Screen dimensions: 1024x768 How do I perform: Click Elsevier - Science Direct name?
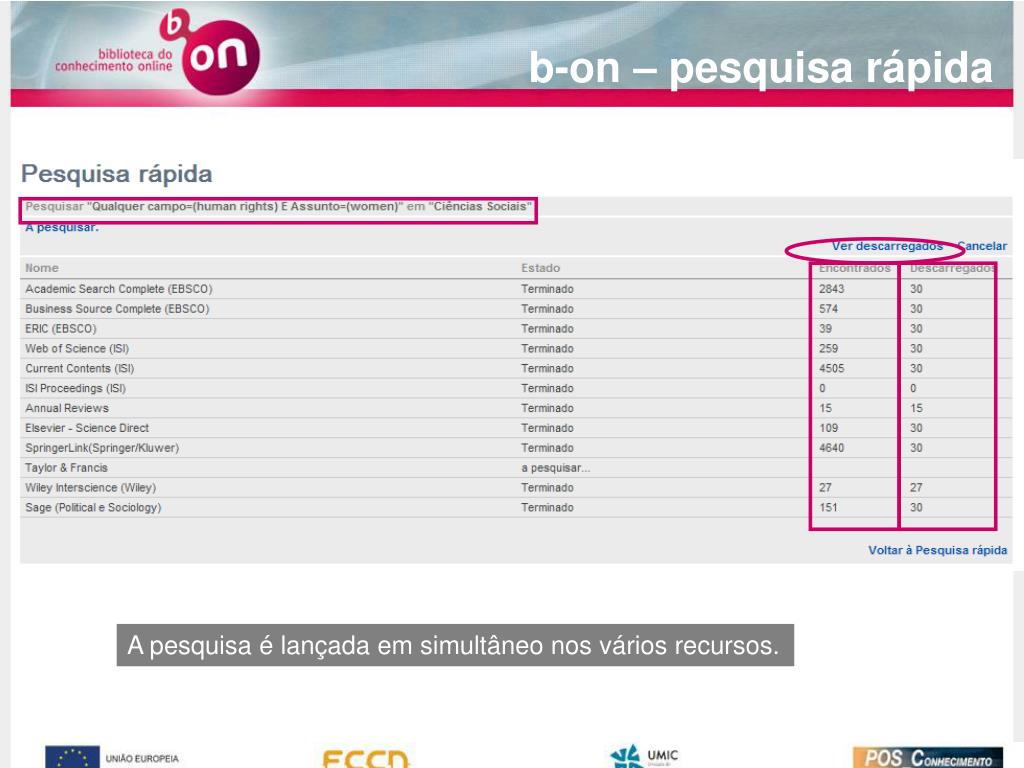click(x=87, y=428)
